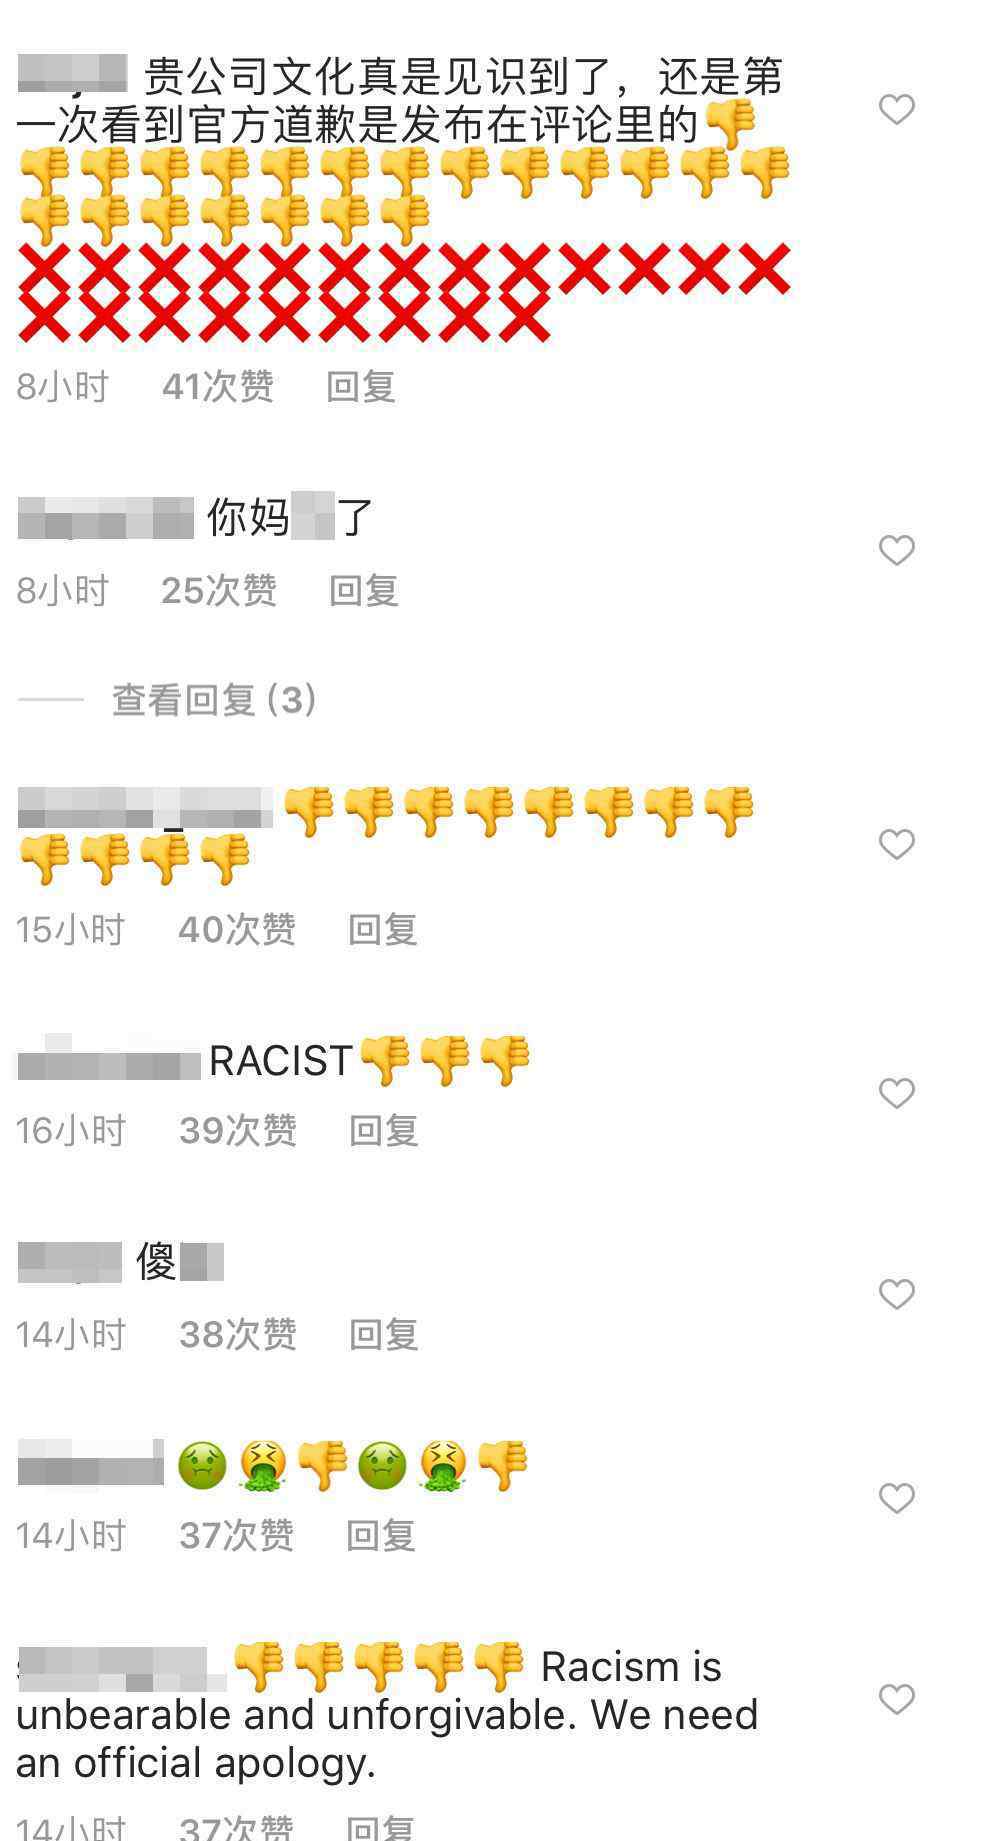The width and height of the screenshot is (981, 1841).
Task: Reply to the 15小时 thumbs-down comment
Action: click(382, 930)
